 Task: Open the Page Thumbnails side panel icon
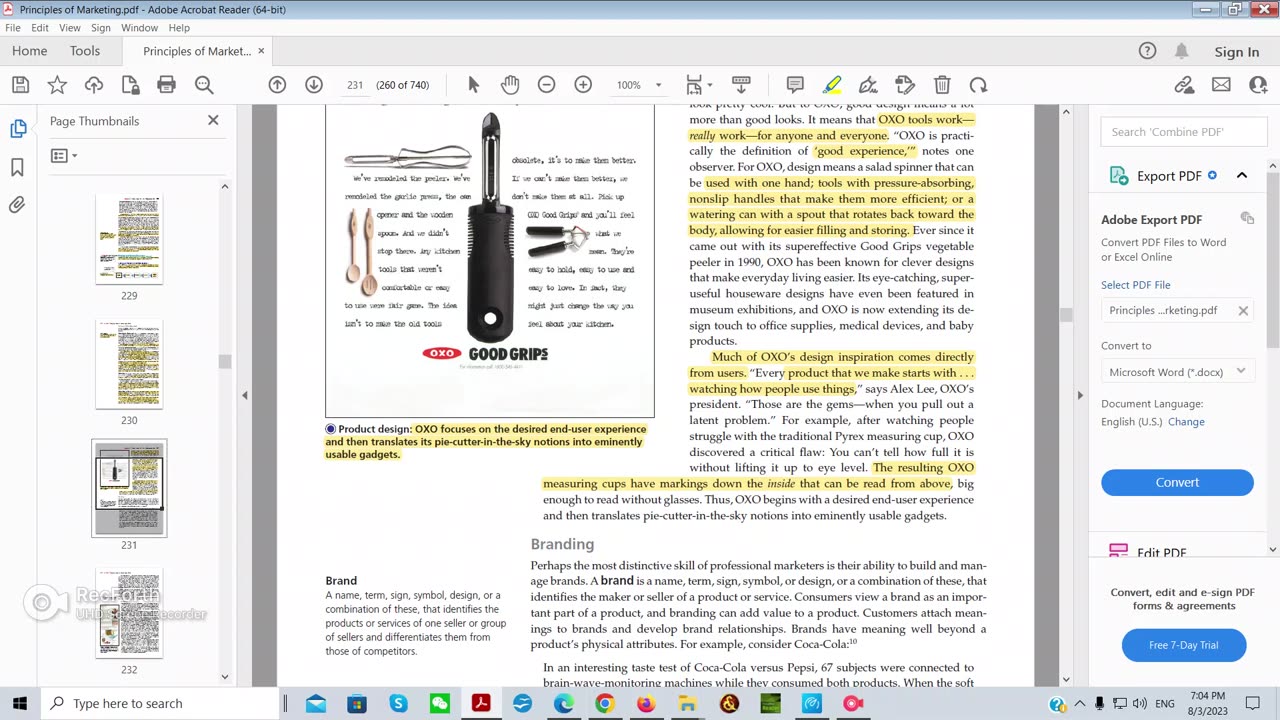(x=18, y=129)
